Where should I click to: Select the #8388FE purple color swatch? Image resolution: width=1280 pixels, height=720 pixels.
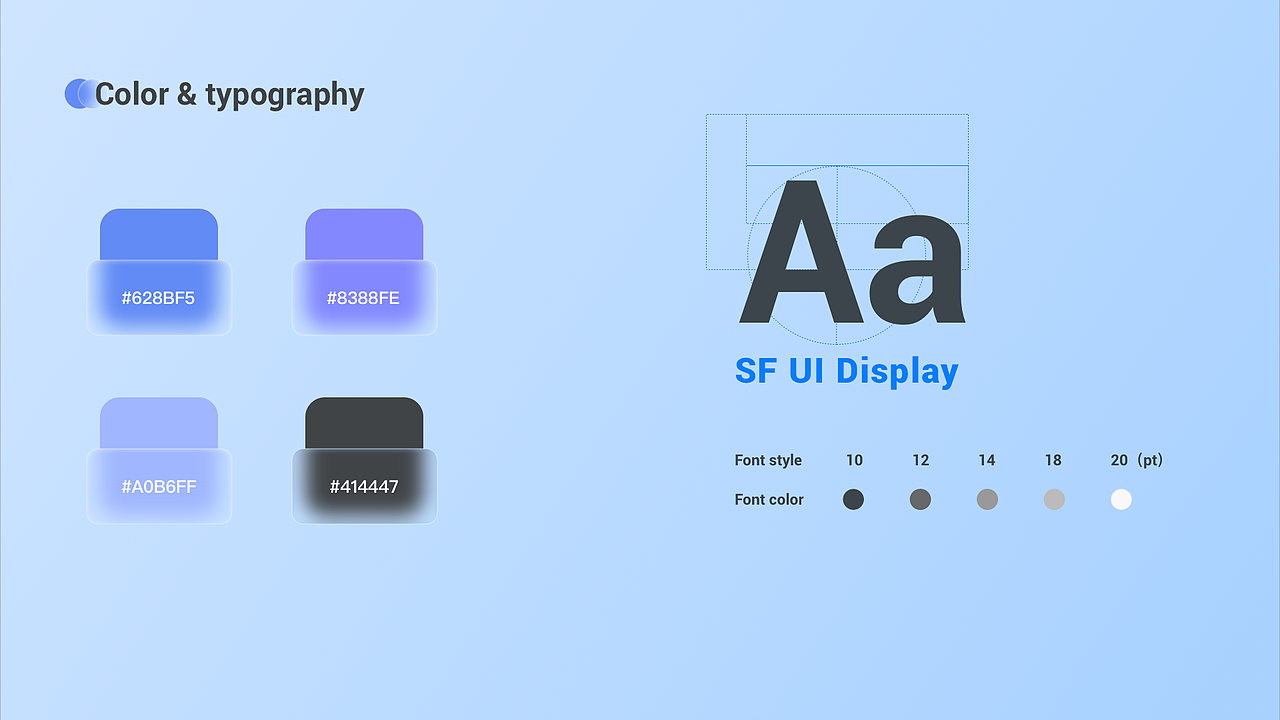[x=364, y=272]
